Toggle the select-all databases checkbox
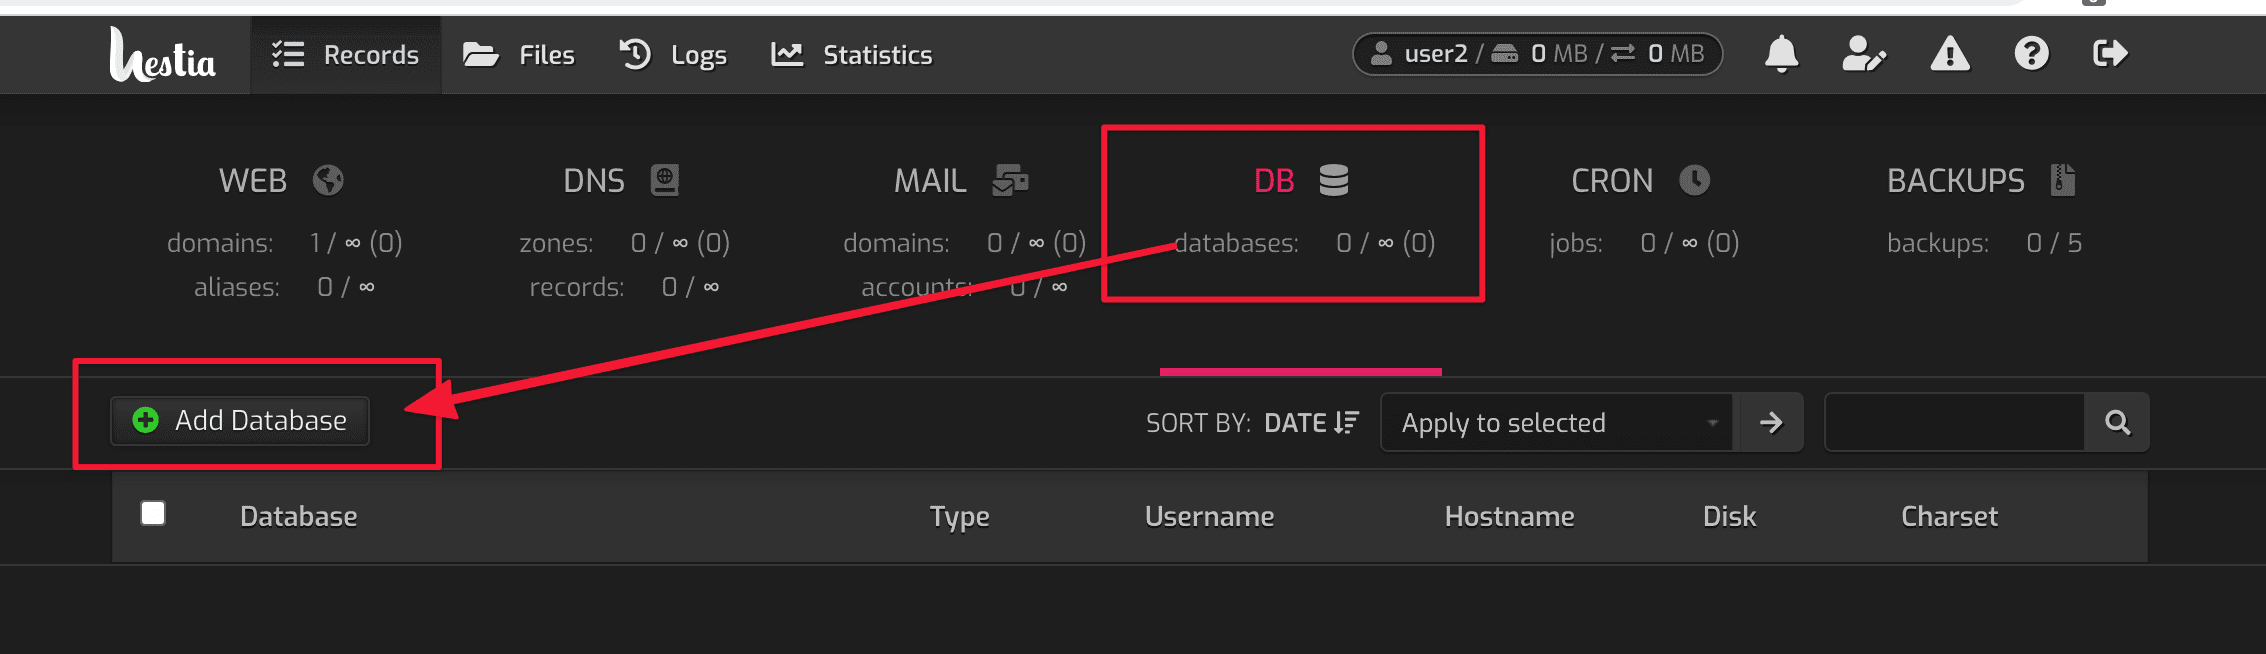 coord(153,514)
